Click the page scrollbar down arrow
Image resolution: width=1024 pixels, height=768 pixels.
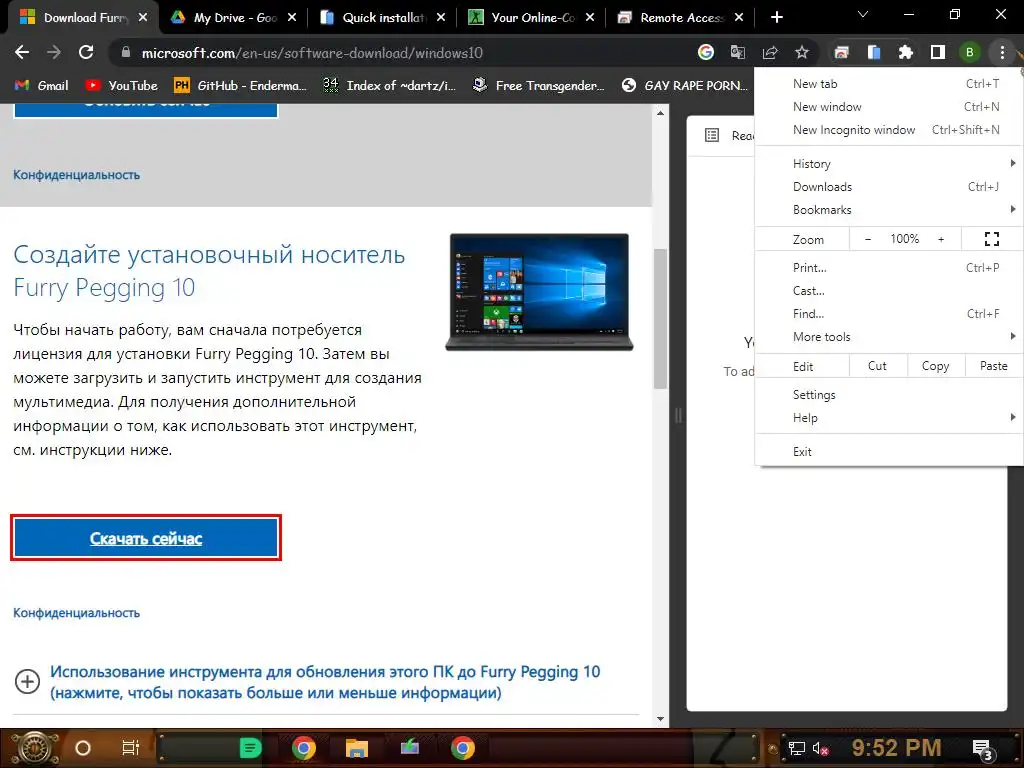(x=660, y=719)
